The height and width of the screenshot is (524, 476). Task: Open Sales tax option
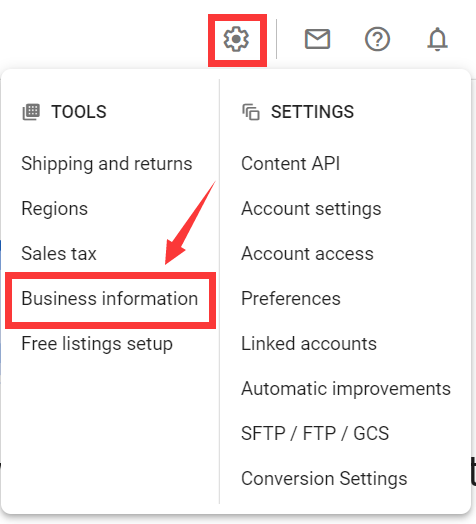point(59,253)
